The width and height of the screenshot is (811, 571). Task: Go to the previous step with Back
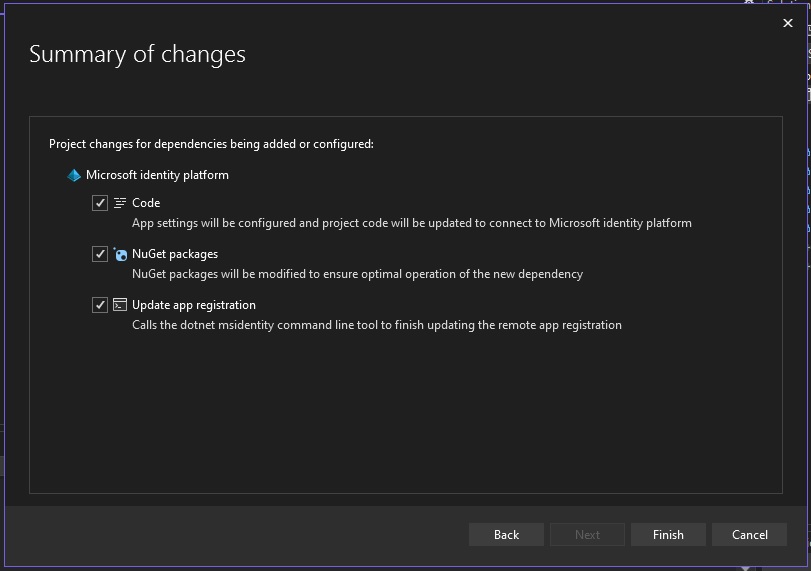tap(506, 534)
